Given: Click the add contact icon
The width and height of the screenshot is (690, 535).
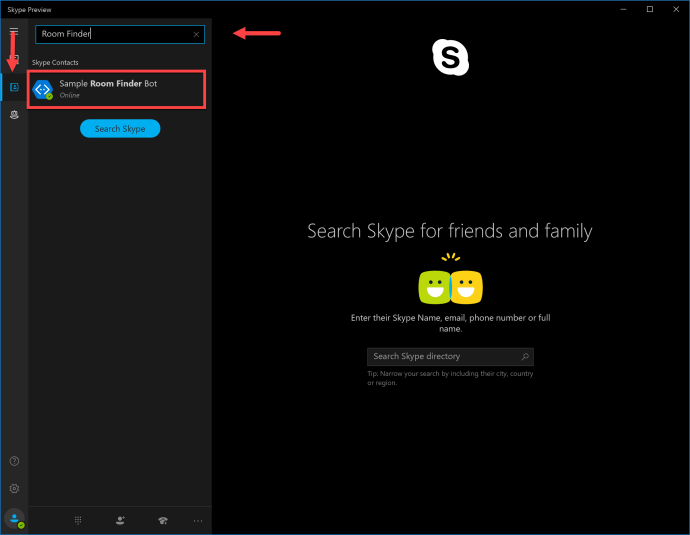Looking at the screenshot, I should point(120,520).
